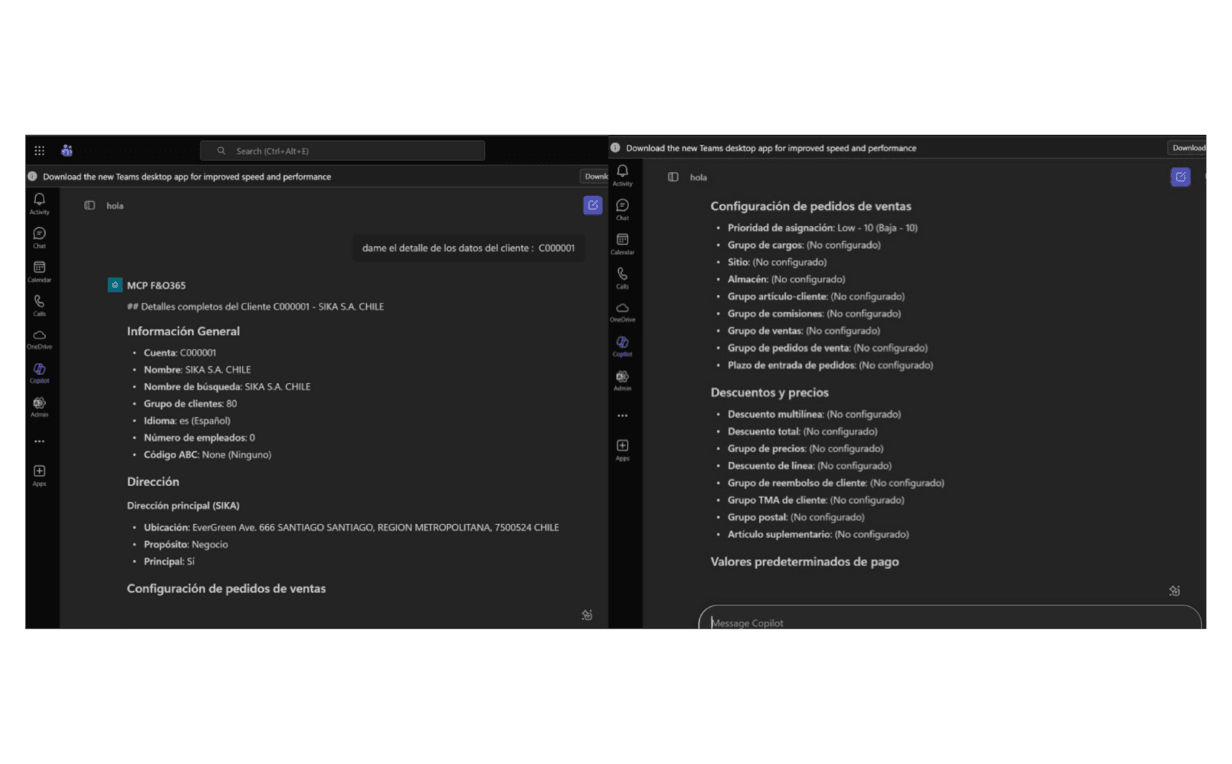Viewport: 1232px width, 764px height.
Task: Open OneDrive in the left window sidebar
Action: 39,338
